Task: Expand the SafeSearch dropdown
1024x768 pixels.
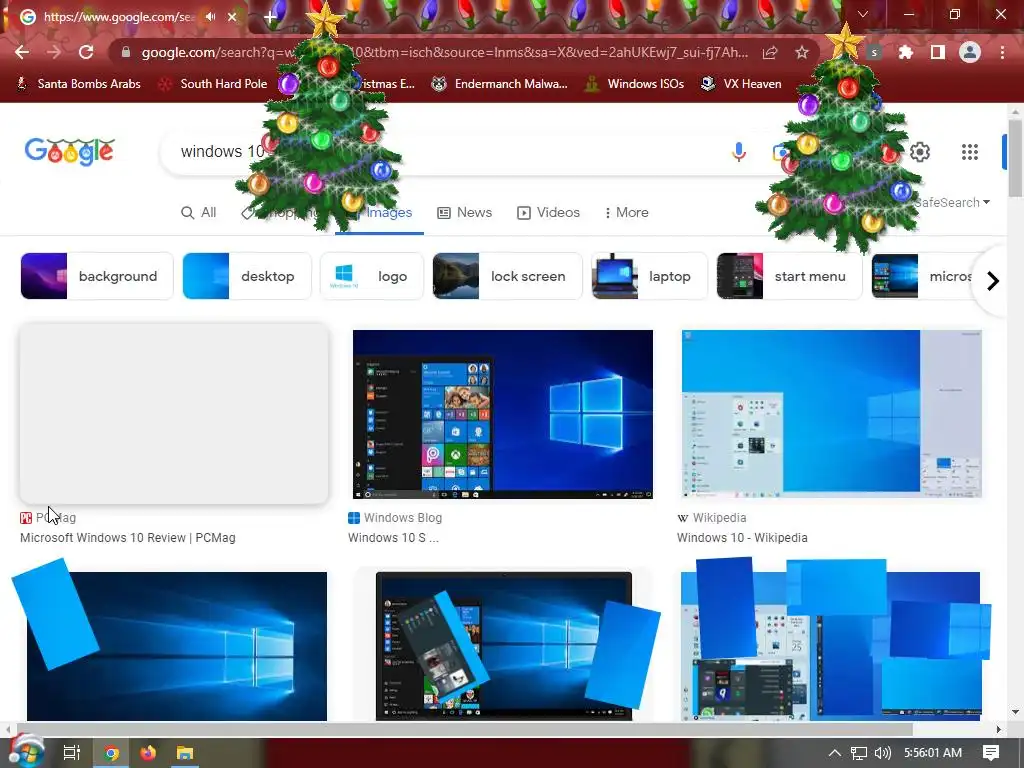Action: (x=952, y=202)
